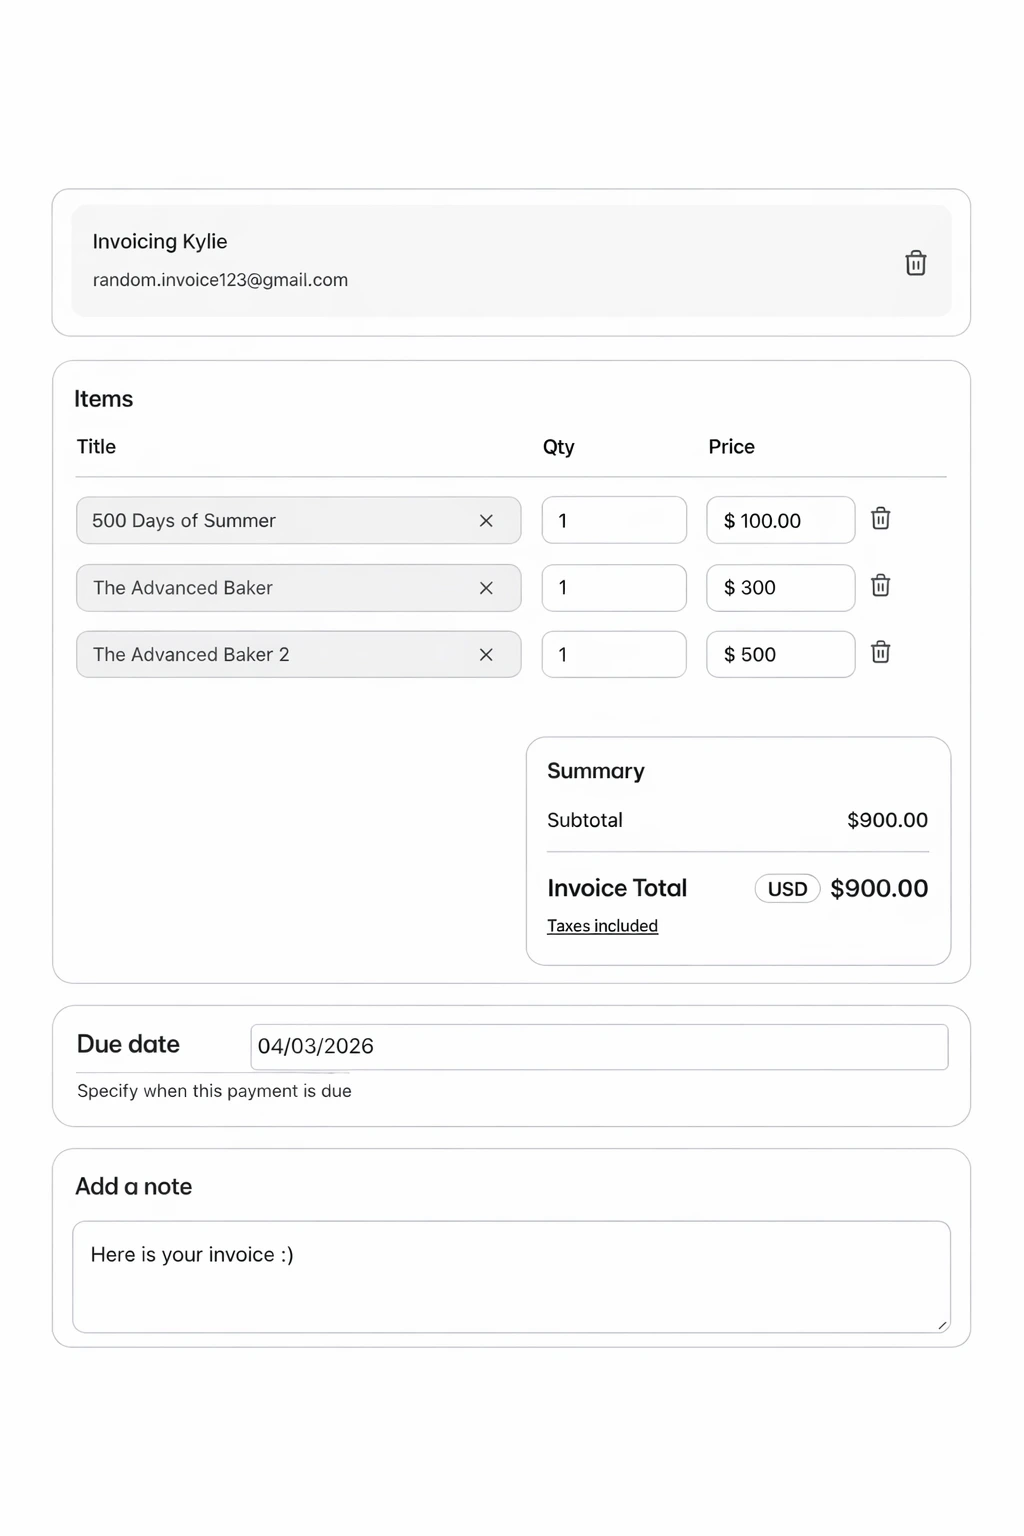1024x1536 pixels.
Task: Clear The Advanced Baker 2 title via its X
Action: [487, 654]
